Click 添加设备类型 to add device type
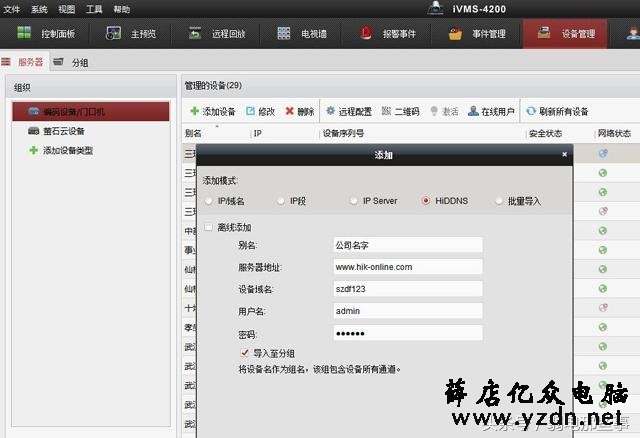The width and height of the screenshot is (640, 438). tap(61, 150)
